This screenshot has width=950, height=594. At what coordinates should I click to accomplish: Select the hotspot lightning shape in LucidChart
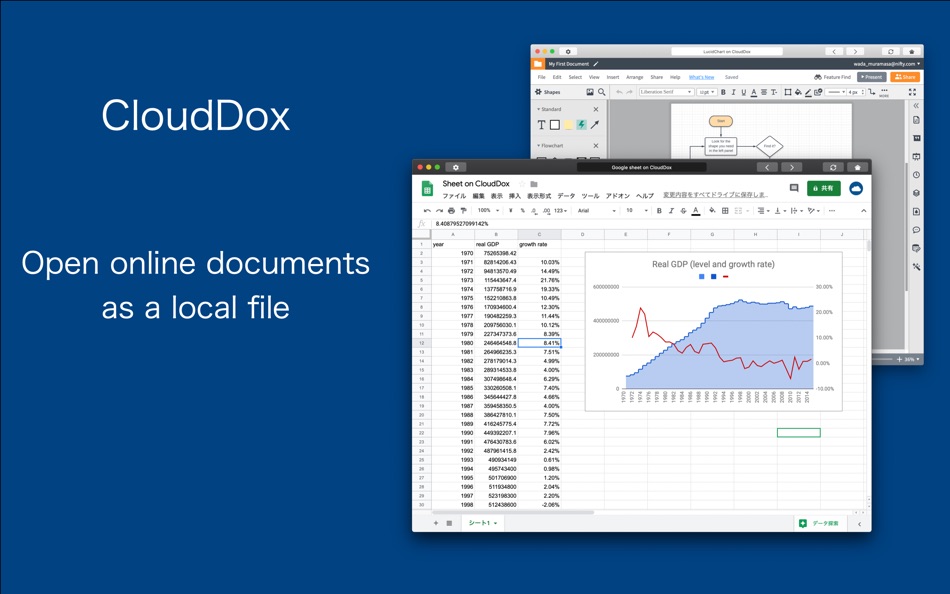(581, 125)
